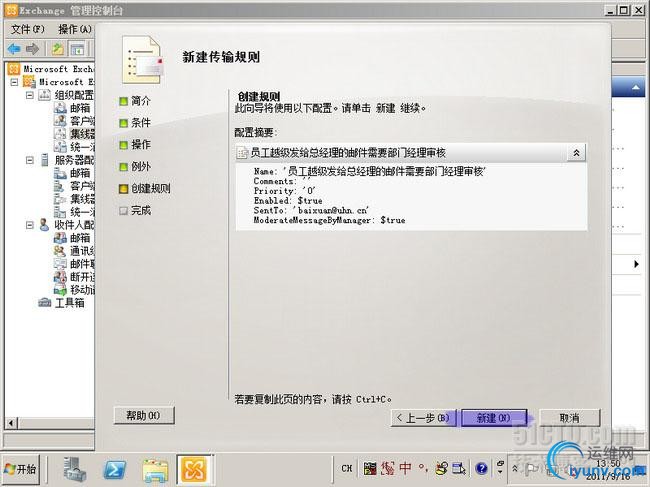Collapse the 收件人配置 tree node
Viewport: 650px width, 487px height.
[29, 225]
